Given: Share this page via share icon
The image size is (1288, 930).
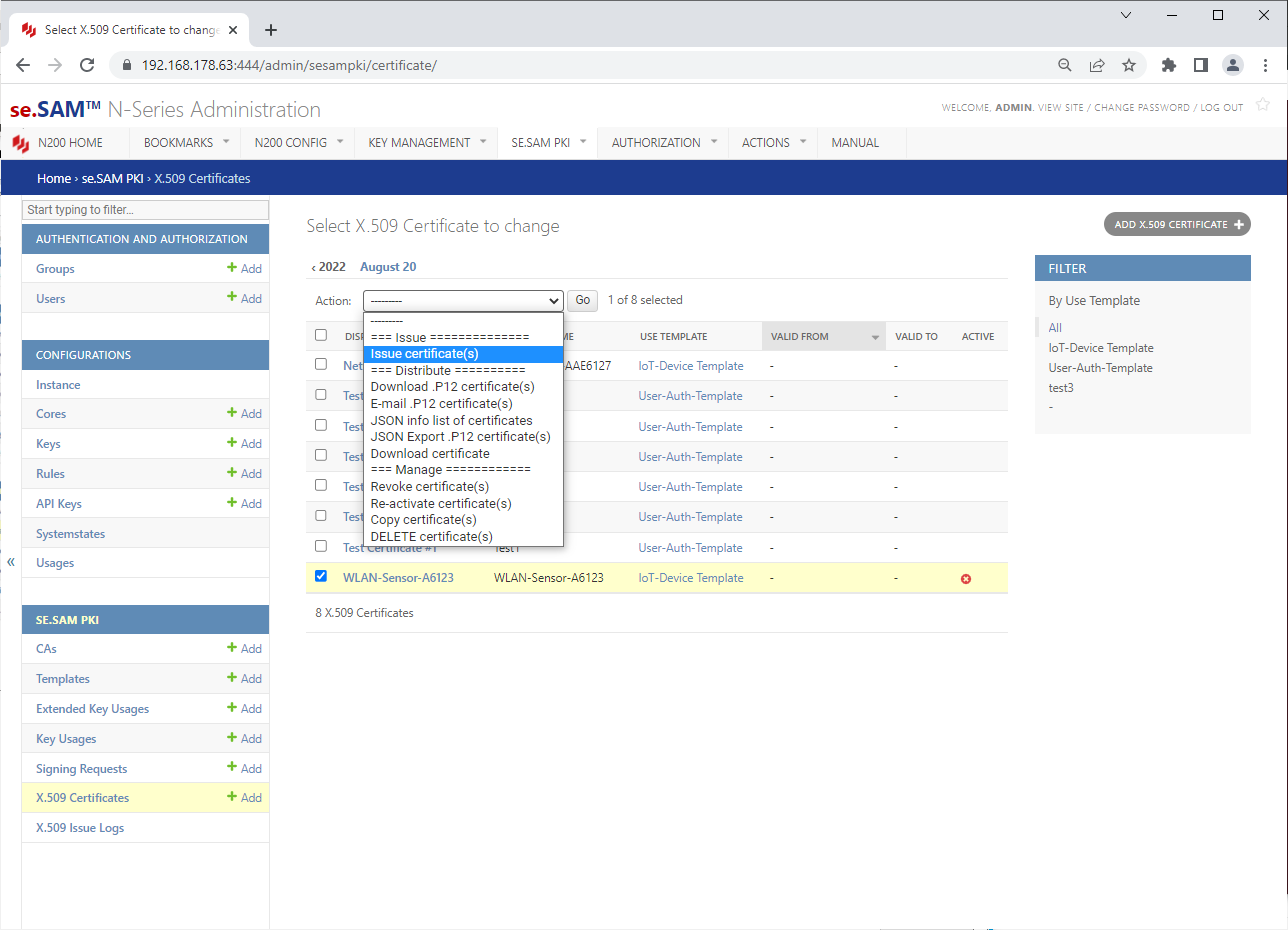Looking at the screenshot, I should 1097,65.
